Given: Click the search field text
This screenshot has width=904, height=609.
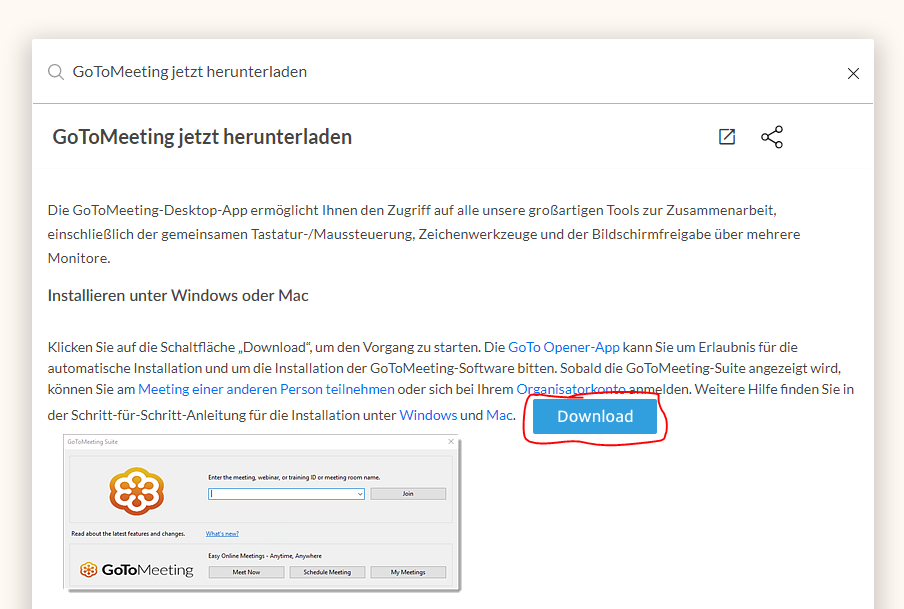Looking at the screenshot, I should point(190,72).
